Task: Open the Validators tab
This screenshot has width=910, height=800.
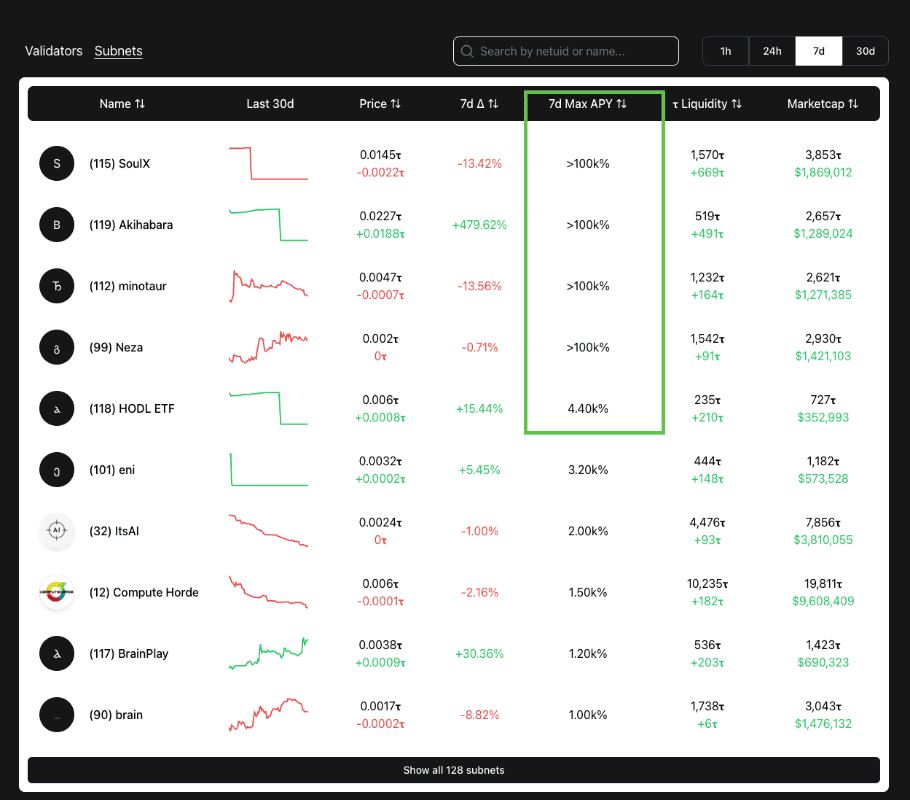Action: coord(54,51)
